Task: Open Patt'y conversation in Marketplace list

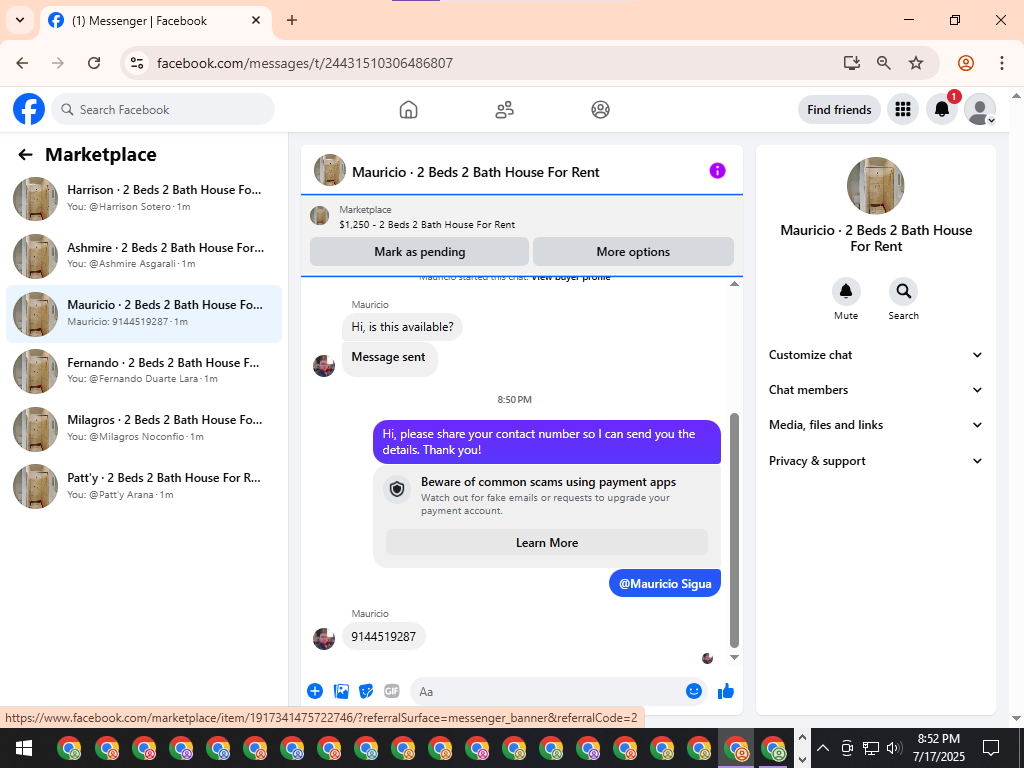Action: (144, 486)
